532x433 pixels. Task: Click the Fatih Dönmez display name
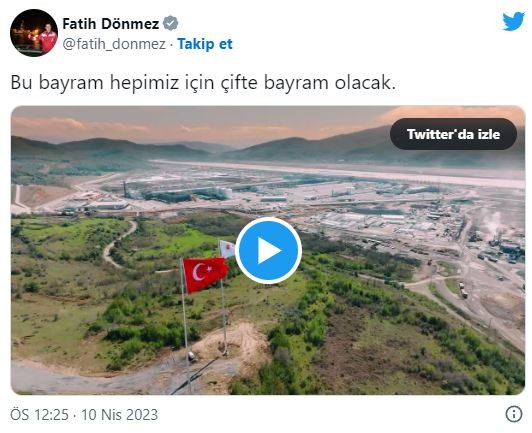(111, 24)
